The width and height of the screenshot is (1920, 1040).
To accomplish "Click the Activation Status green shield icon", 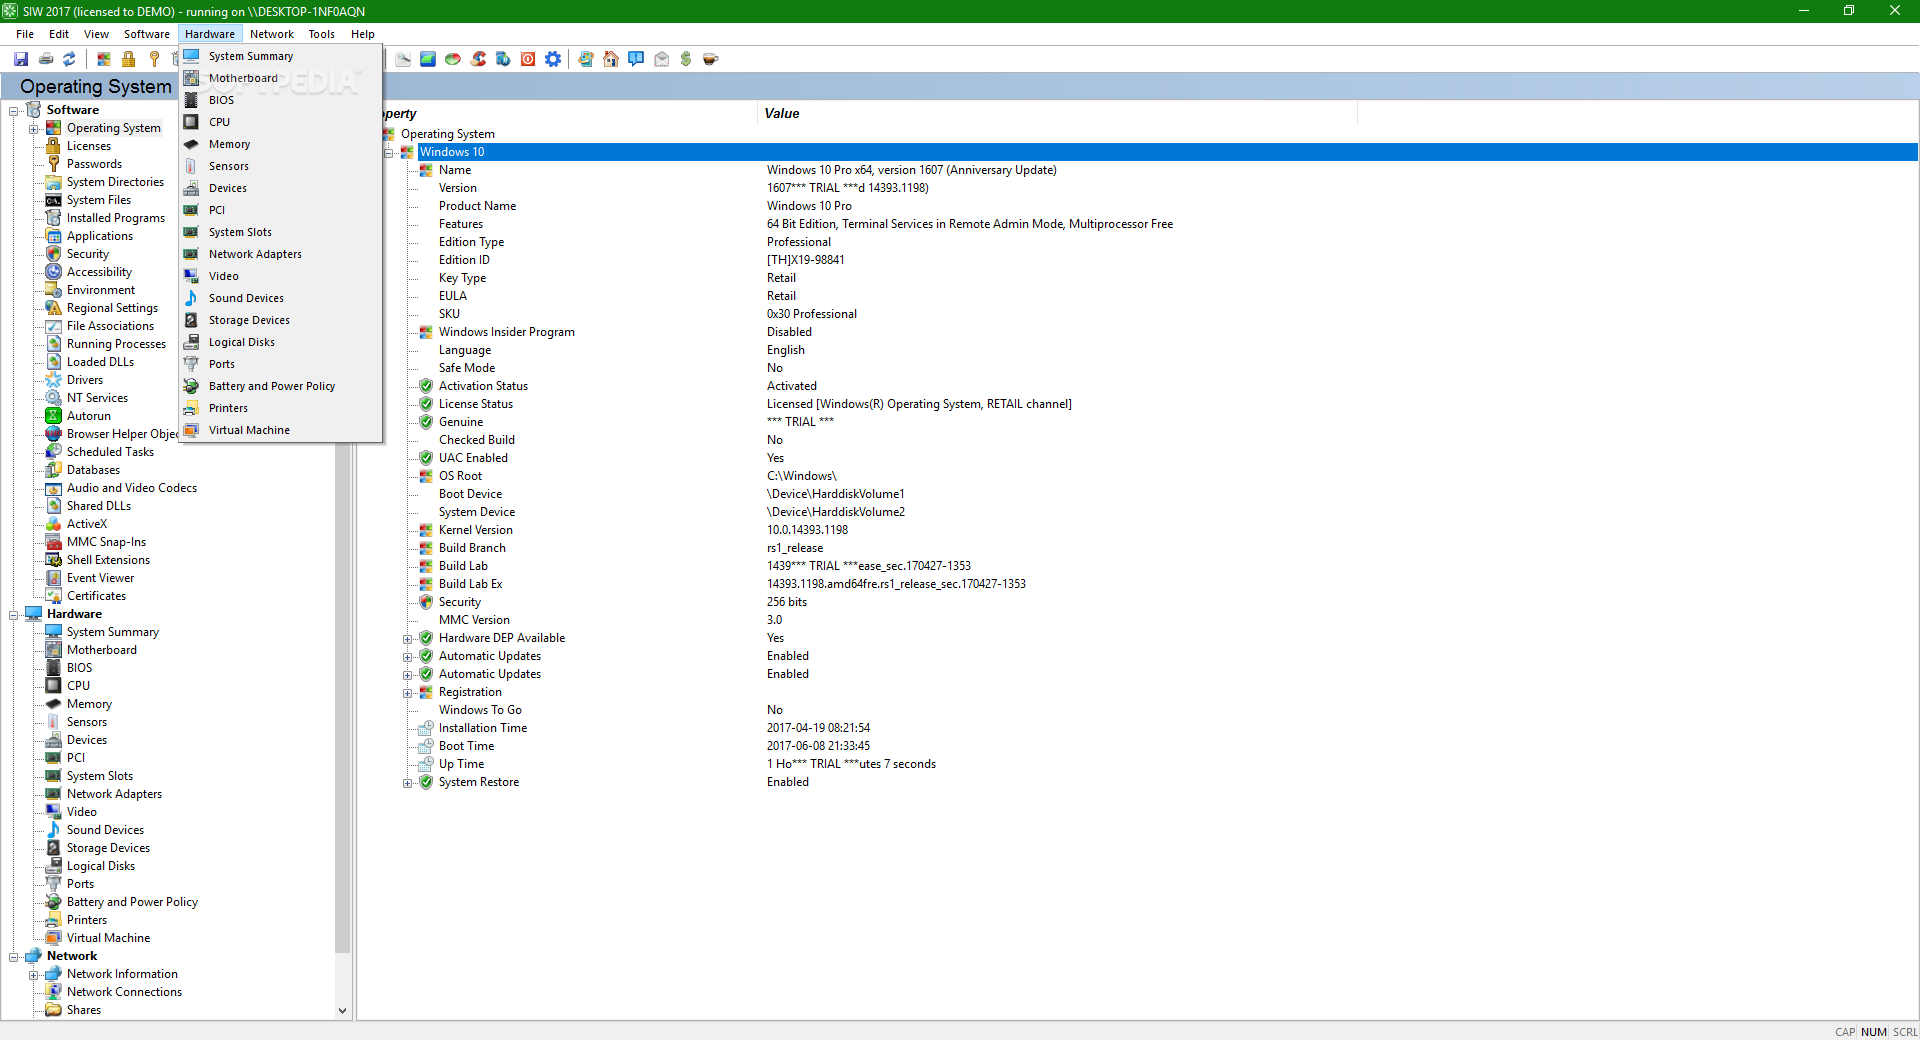I will pyautogui.click(x=426, y=386).
